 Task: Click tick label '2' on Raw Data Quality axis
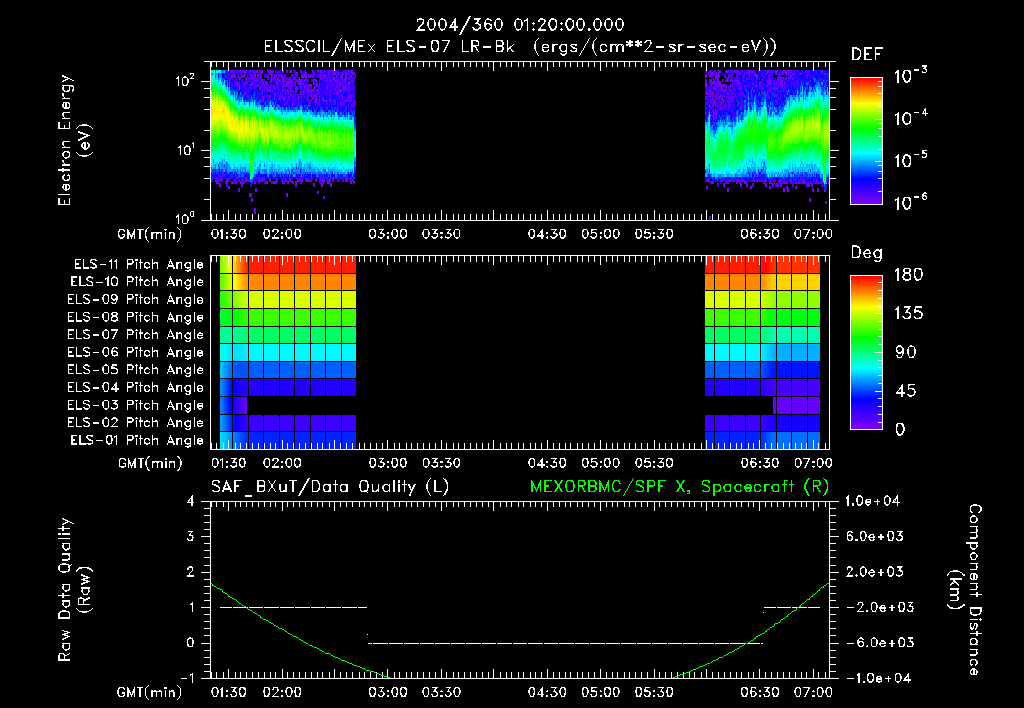click(191, 572)
